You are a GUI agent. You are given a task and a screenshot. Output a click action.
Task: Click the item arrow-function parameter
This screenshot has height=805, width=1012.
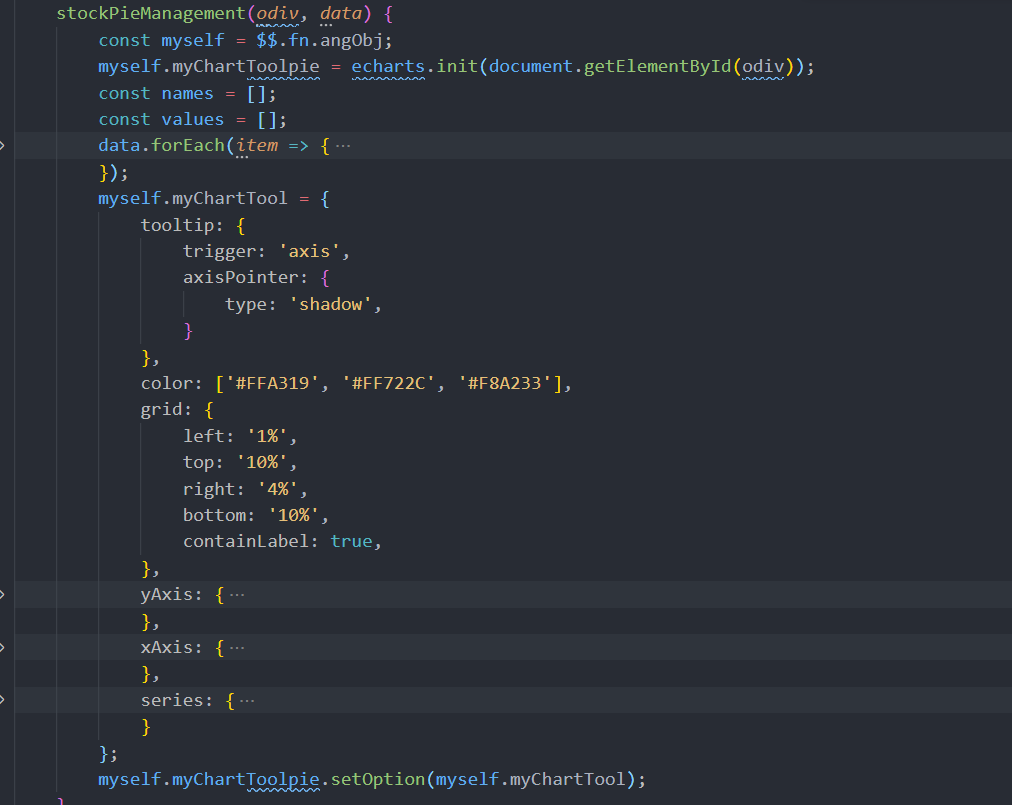click(257, 145)
